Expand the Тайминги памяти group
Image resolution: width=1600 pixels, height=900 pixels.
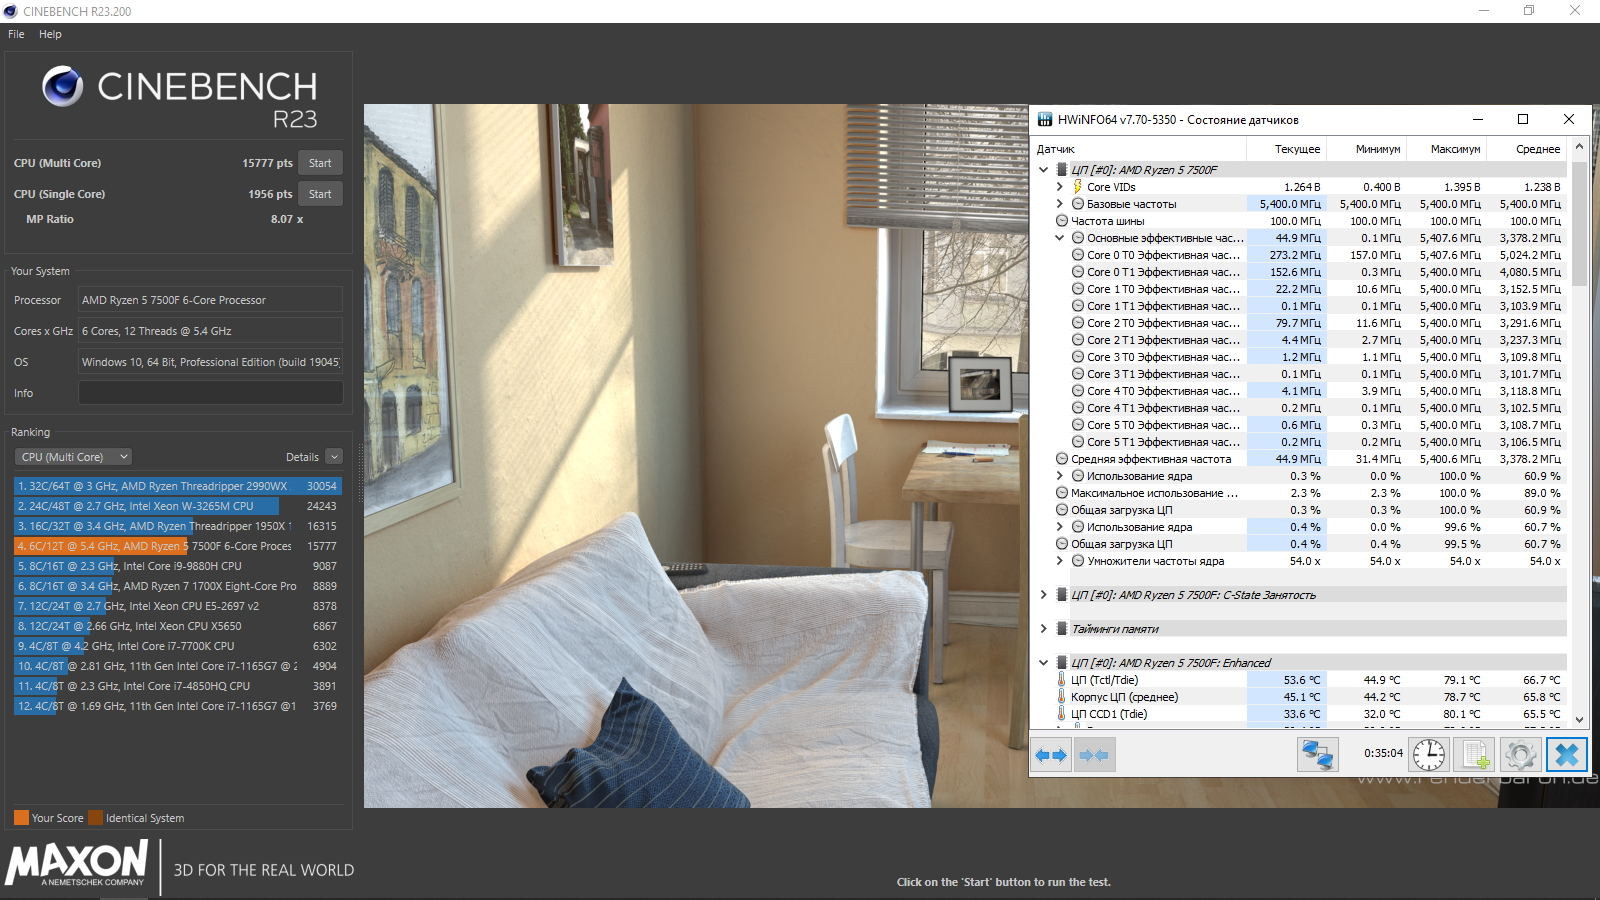click(x=1044, y=629)
